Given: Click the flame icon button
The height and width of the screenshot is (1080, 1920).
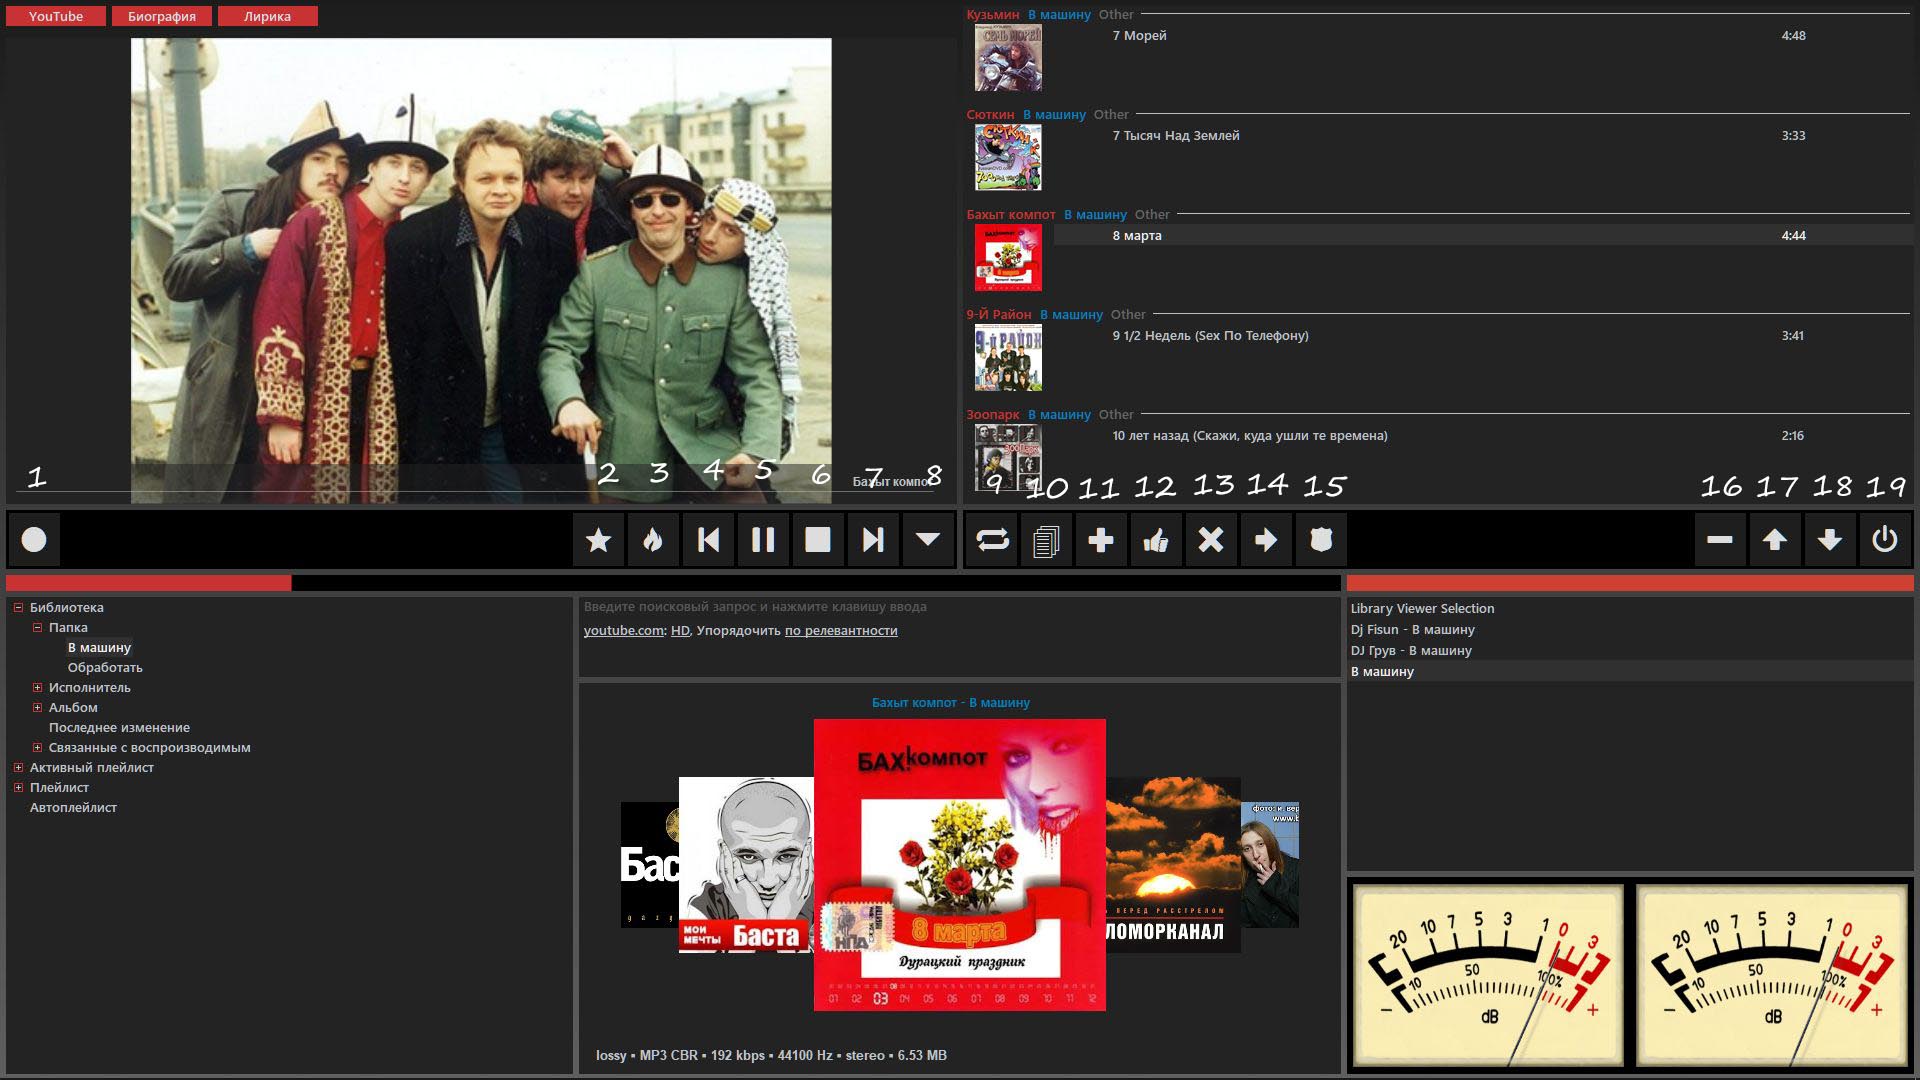Looking at the screenshot, I should click(653, 540).
